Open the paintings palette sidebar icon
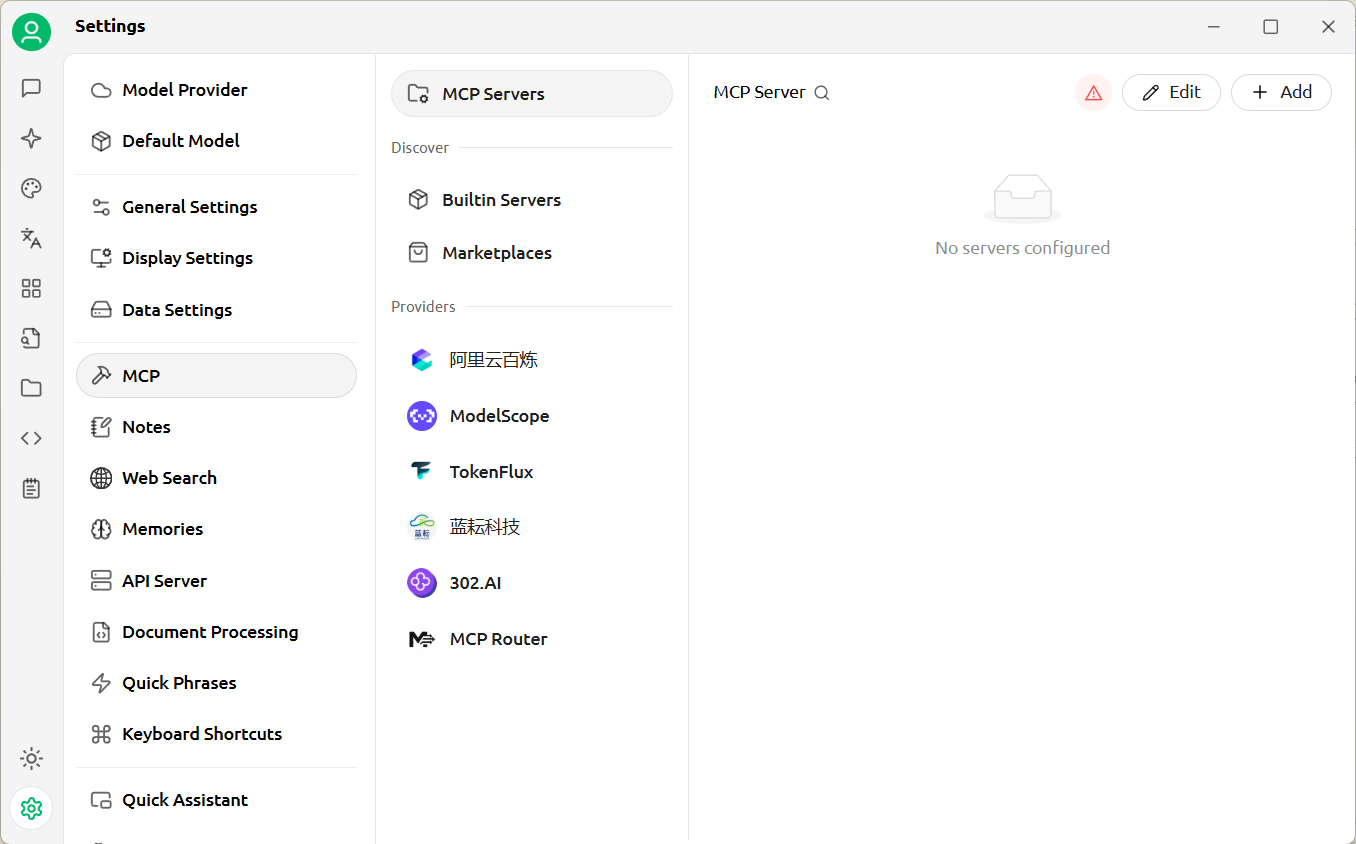The width and height of the screenshot is (1356, 844). pos(31,188)
